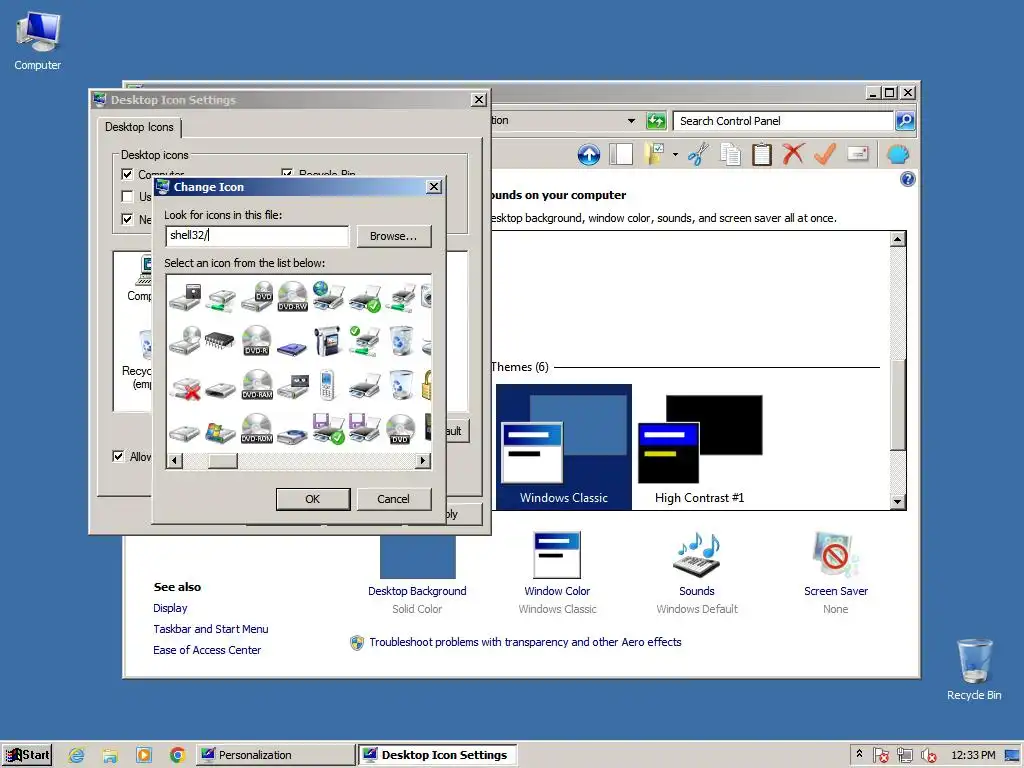This screenshot has width=1024, height=768.
Task: Select the camcorder icon
Action: click(x=328, y=341)
